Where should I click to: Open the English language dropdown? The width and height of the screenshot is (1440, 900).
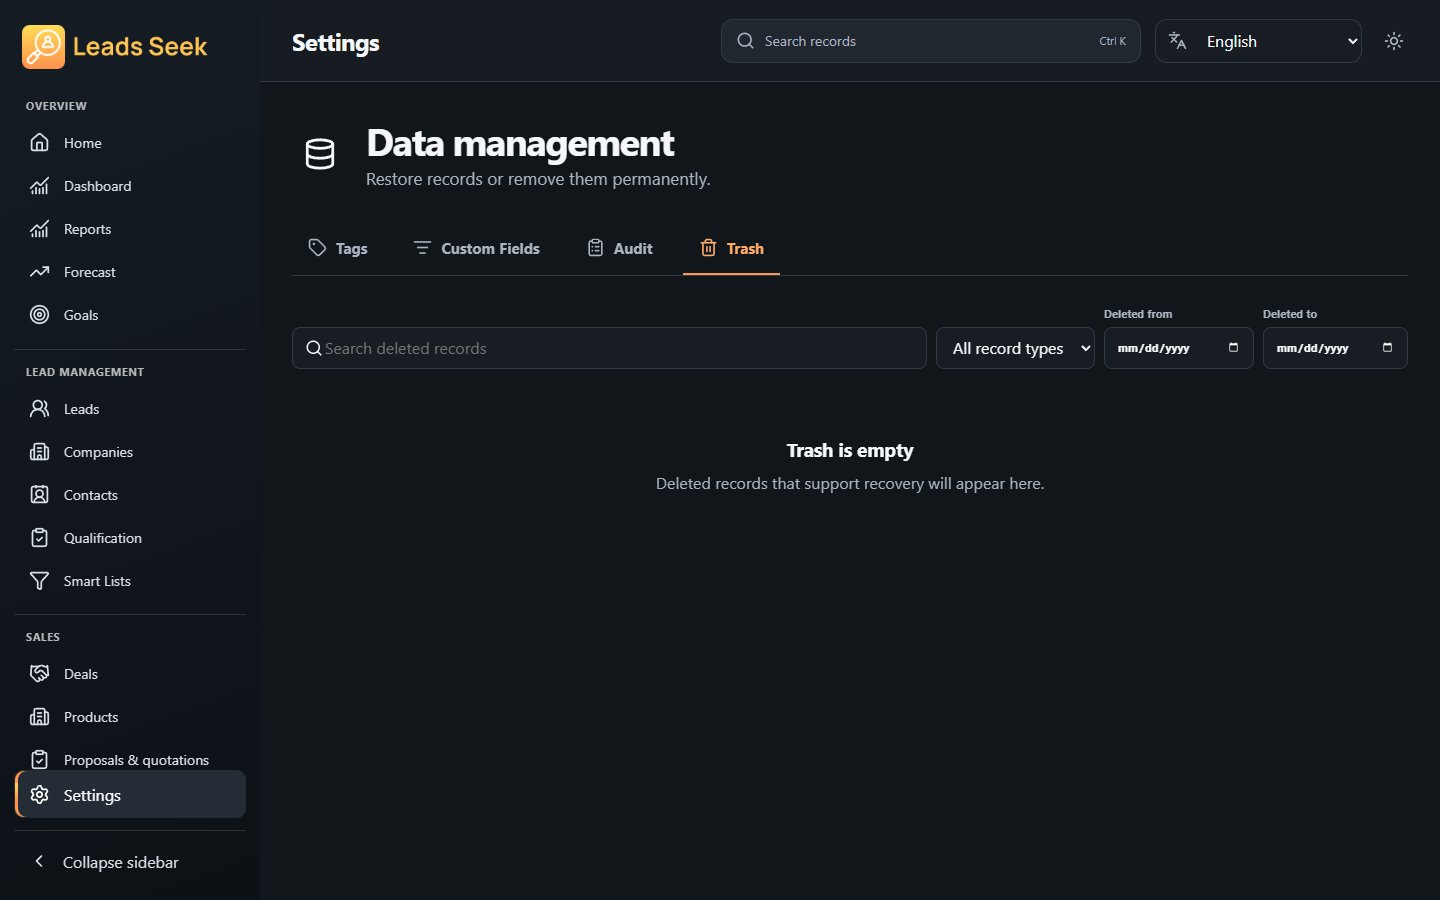(x=1258, y=41)
